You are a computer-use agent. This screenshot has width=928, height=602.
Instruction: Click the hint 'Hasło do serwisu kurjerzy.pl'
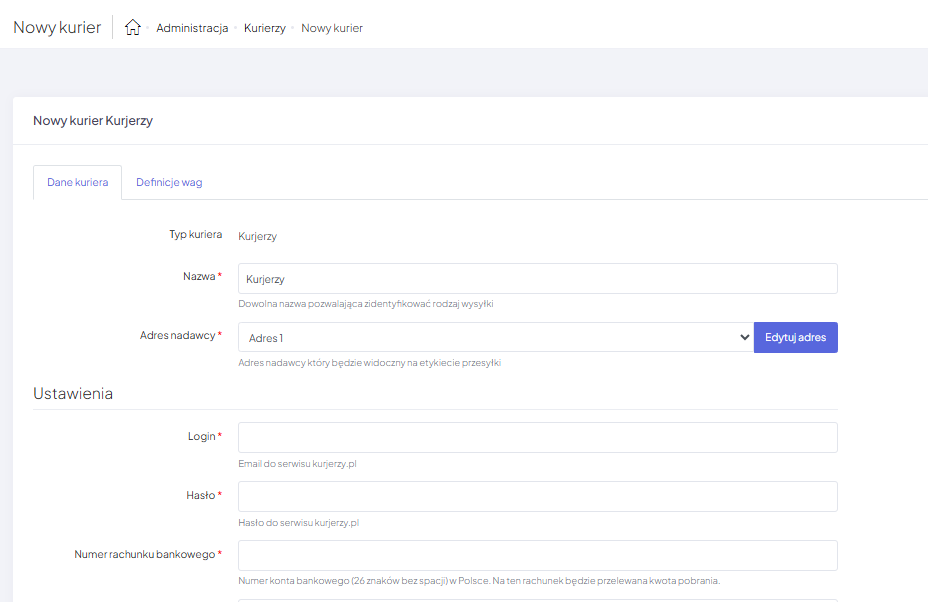pyautogui.click(x=298, y=523)
